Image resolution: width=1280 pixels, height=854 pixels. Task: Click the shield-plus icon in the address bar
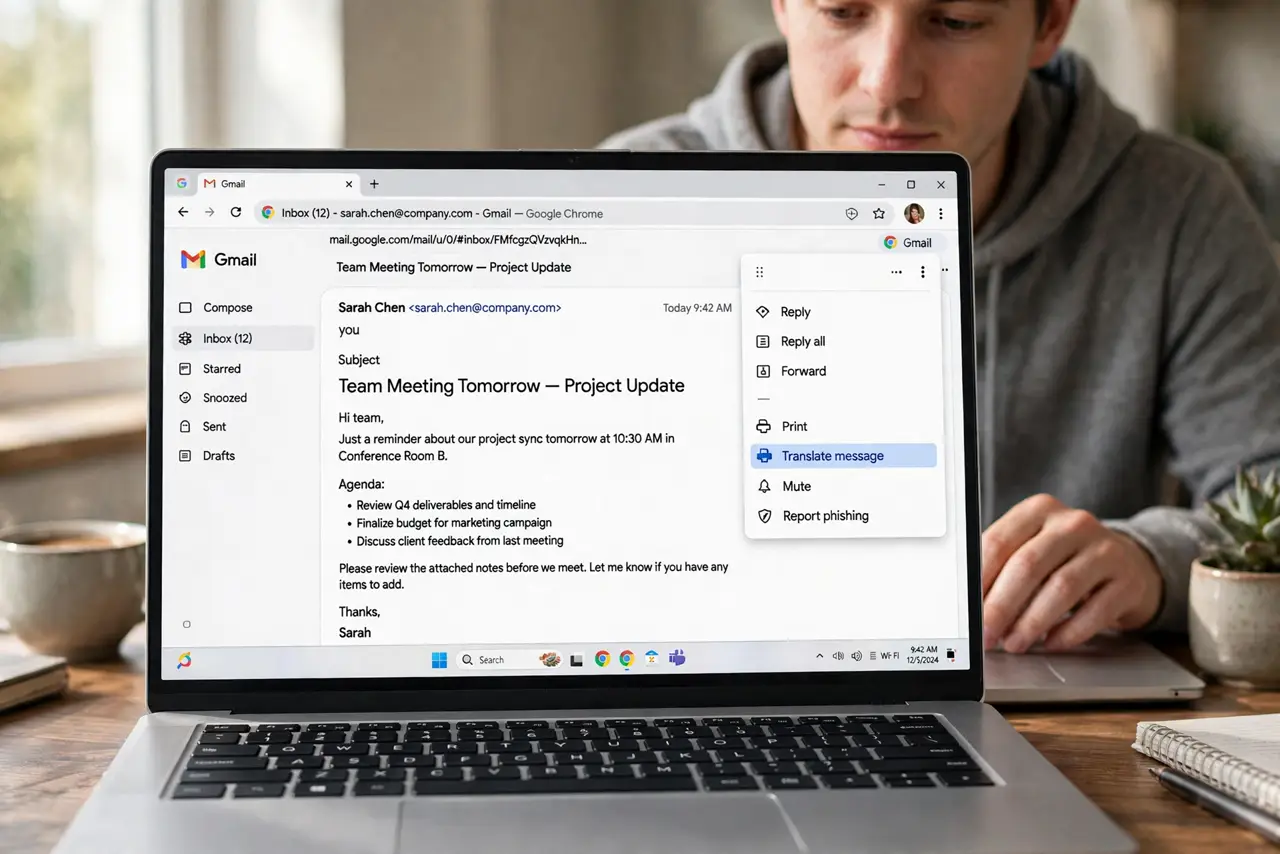[x=852, y=213]
